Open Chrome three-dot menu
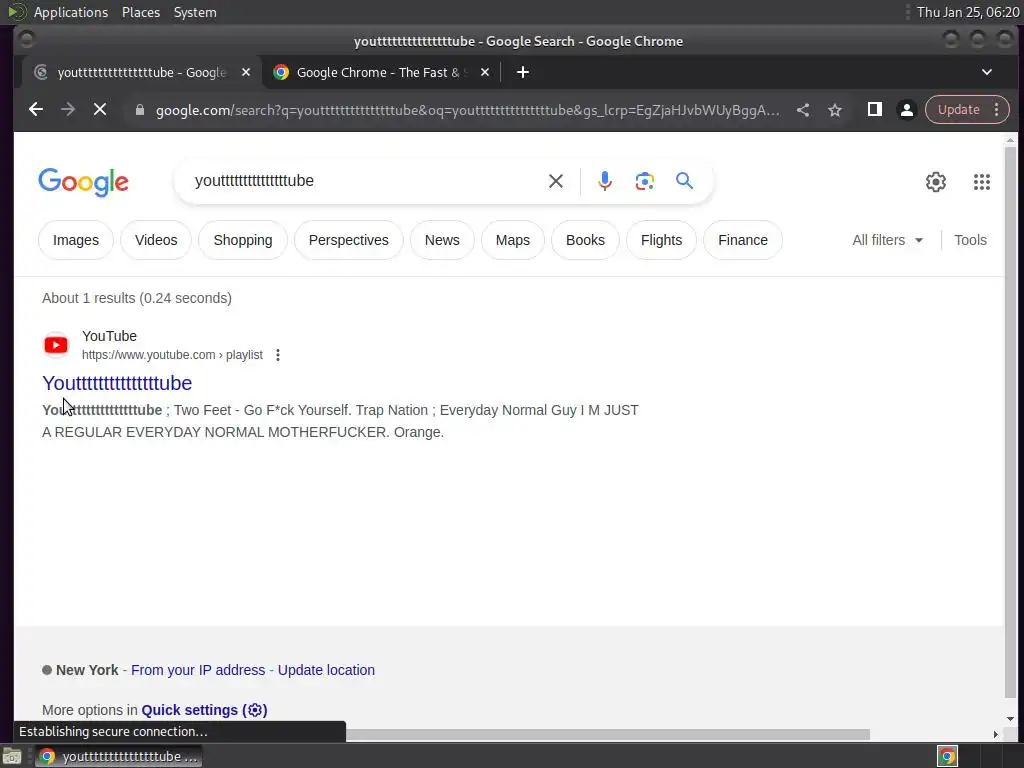The height and width of the screenshot is (768, 1024). pyautogui.click(x=997, y=110)
